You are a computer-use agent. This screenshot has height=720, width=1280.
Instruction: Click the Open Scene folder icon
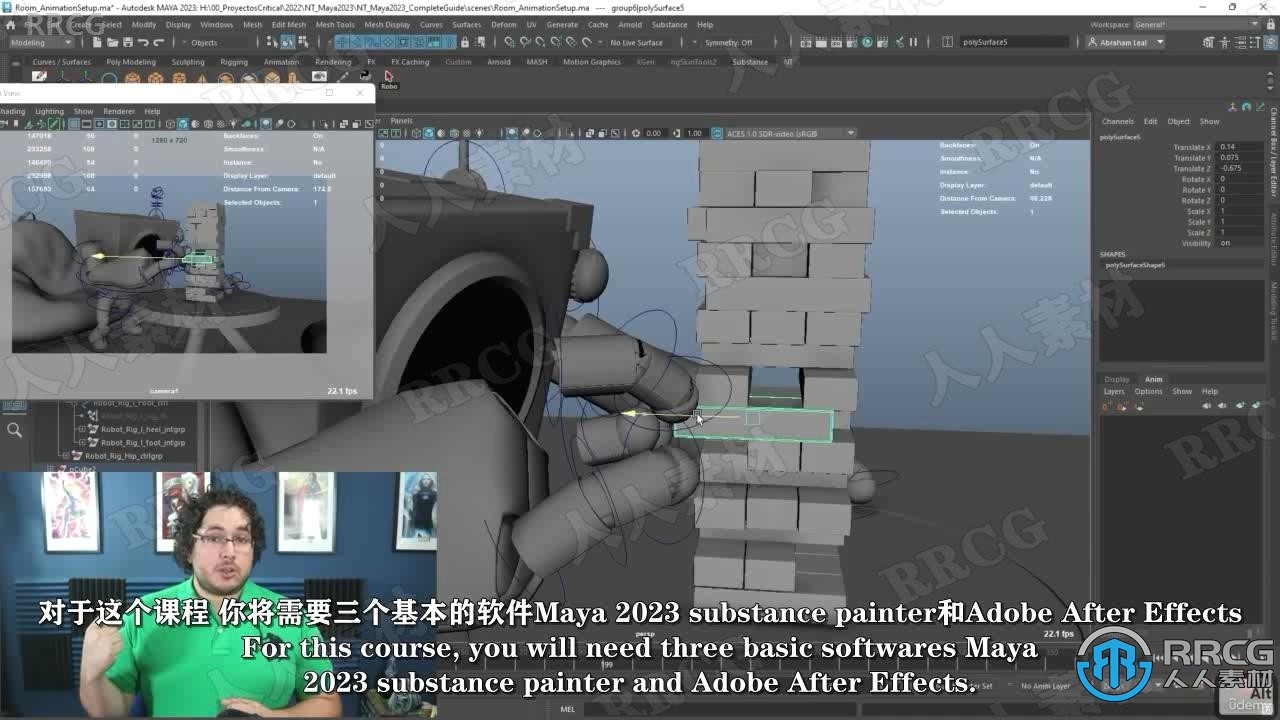pyautogui.click(x=113, y=42)
